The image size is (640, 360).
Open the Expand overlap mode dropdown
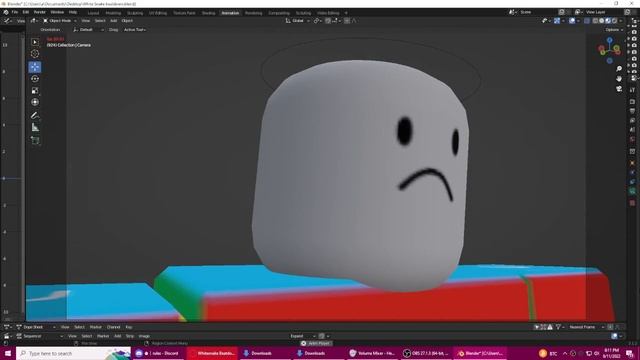coord(302,336)
